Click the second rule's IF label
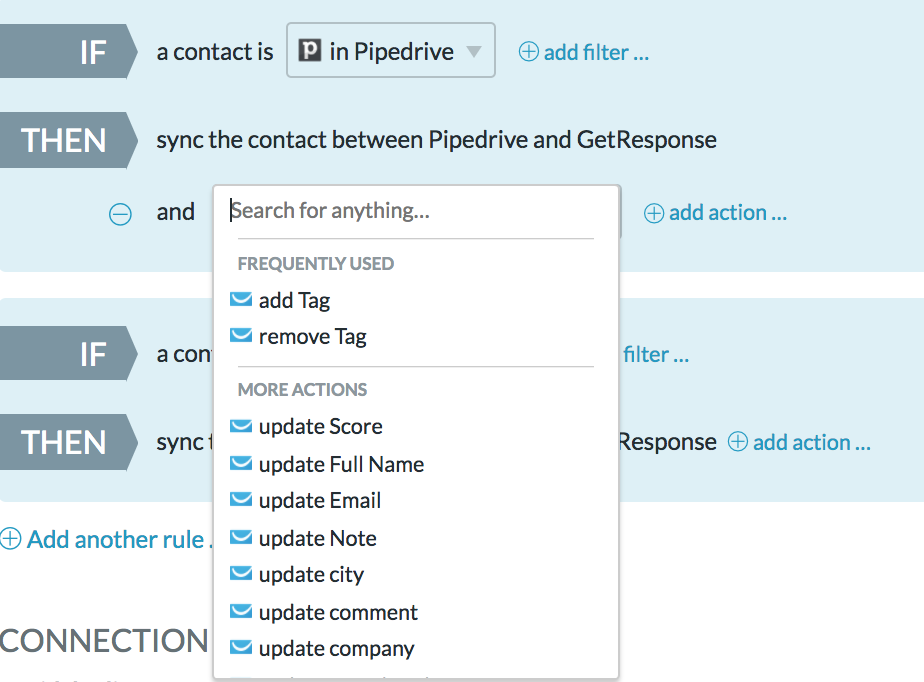924x682 pixels. click(68, 354)
